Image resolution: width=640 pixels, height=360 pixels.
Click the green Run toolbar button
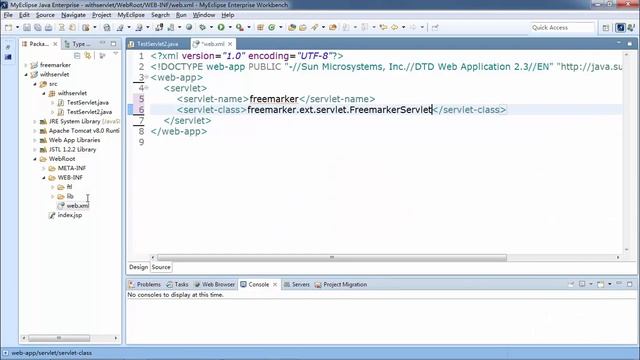point(221,27)
